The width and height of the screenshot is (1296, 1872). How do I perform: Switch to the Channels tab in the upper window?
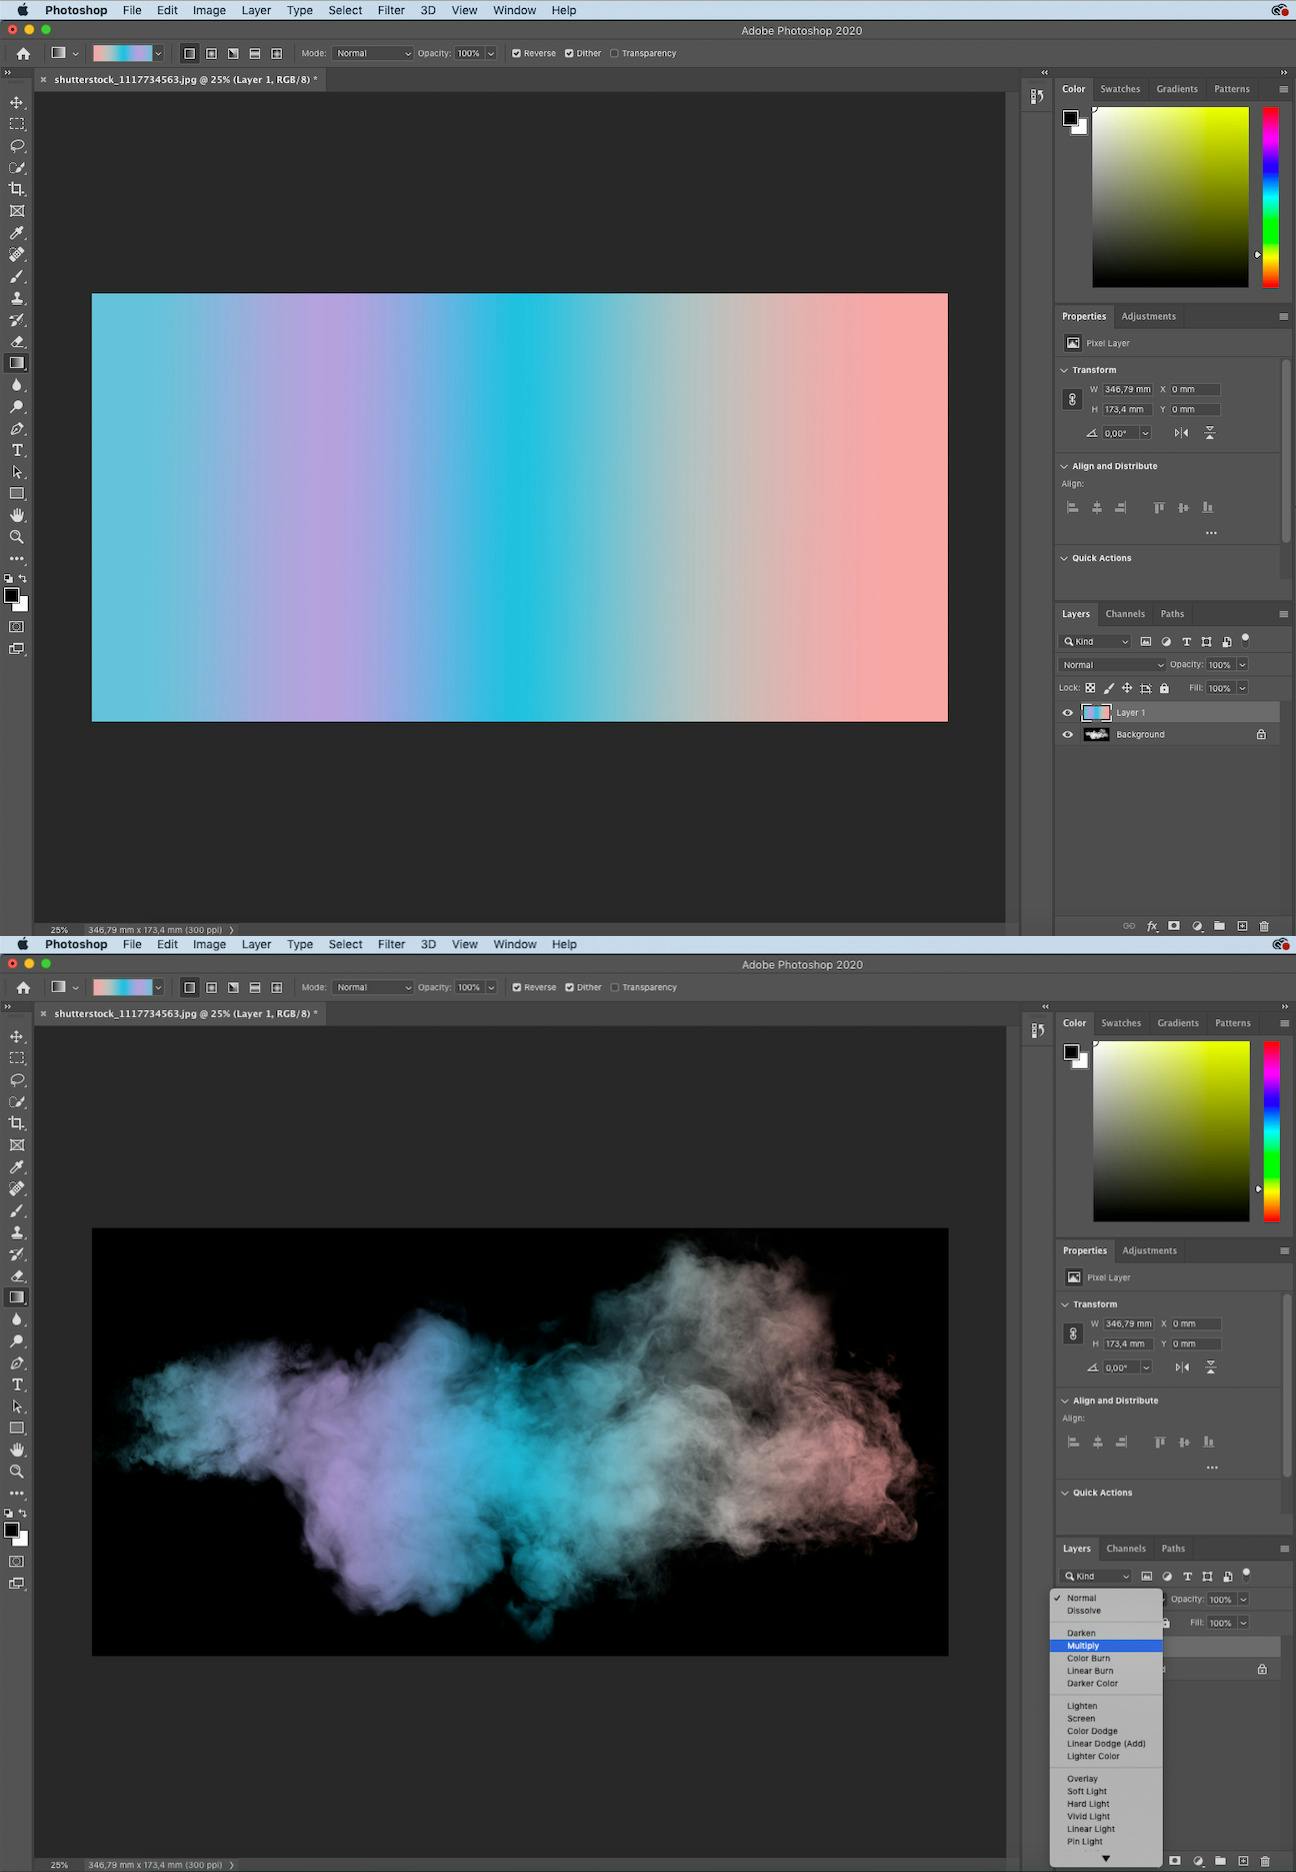pos(1125,614)
